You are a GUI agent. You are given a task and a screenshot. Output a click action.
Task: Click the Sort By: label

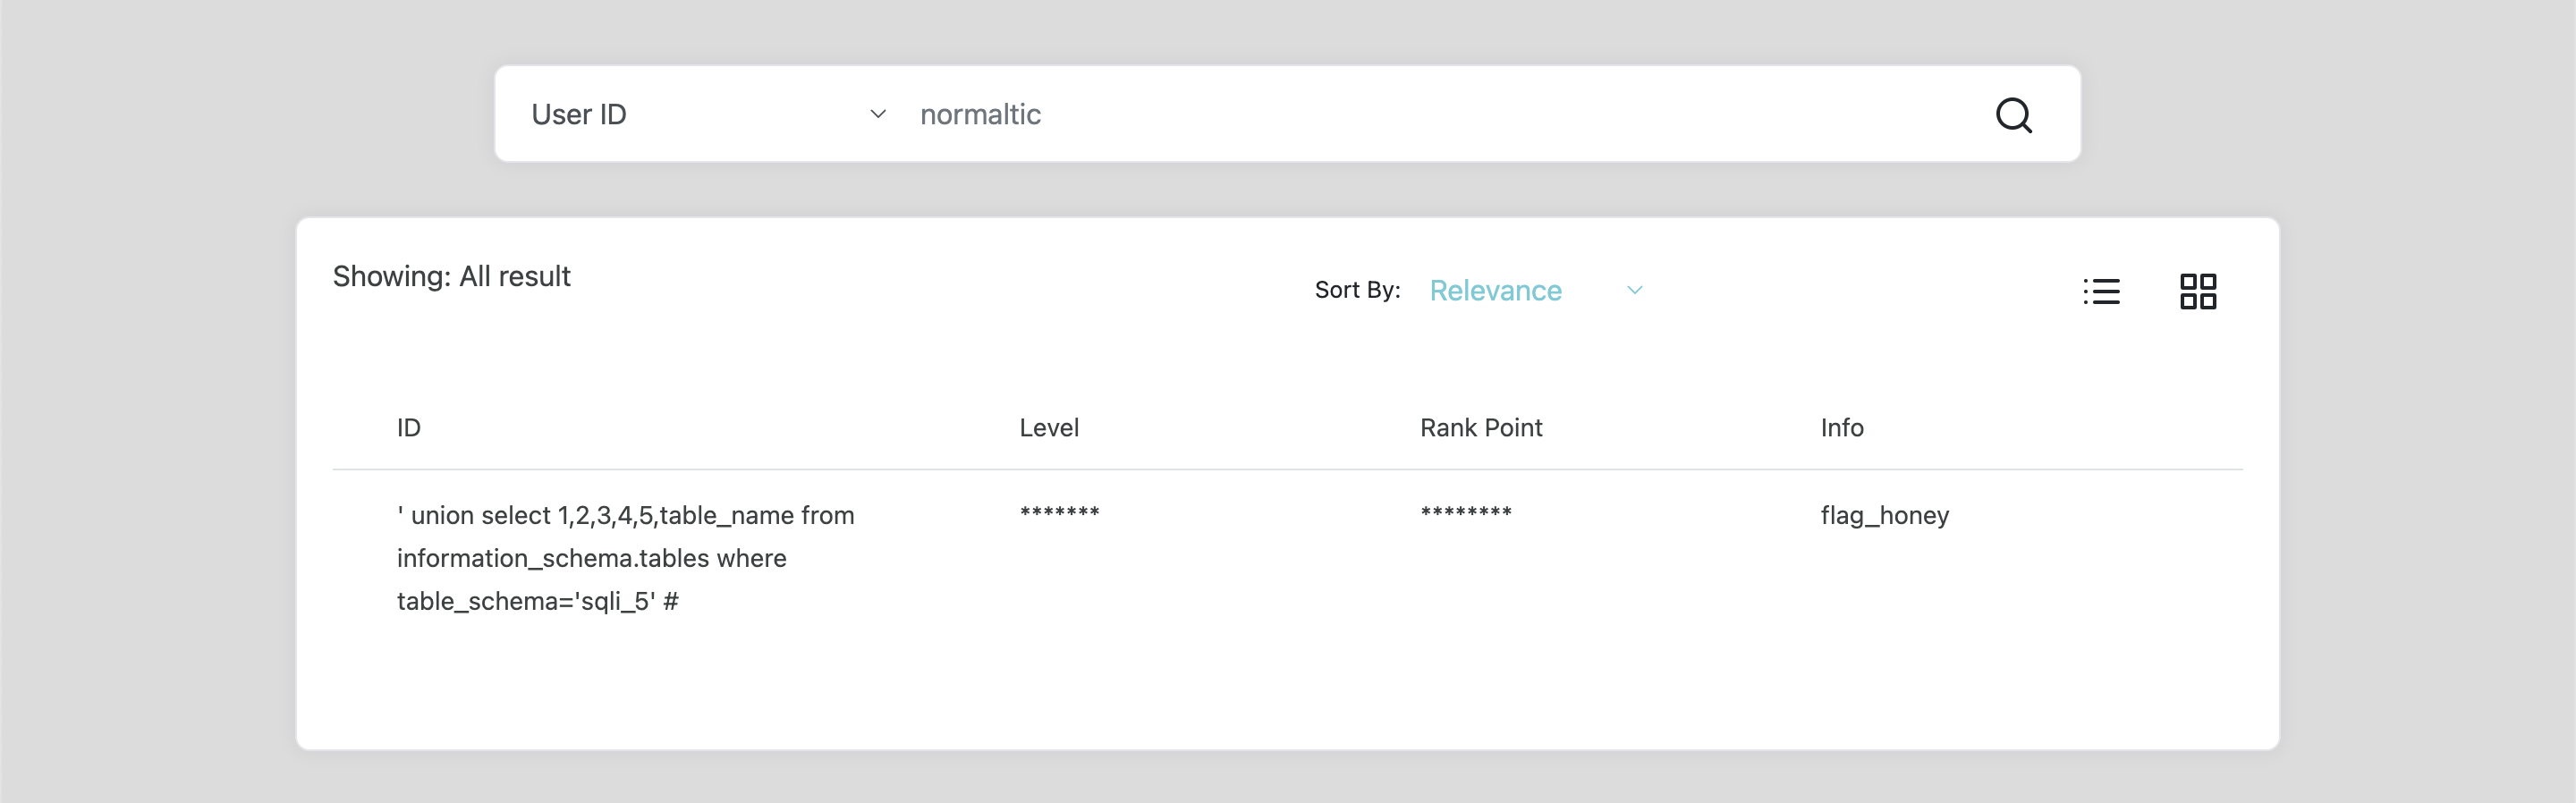pyautogui.click(x=1357, y=290)
